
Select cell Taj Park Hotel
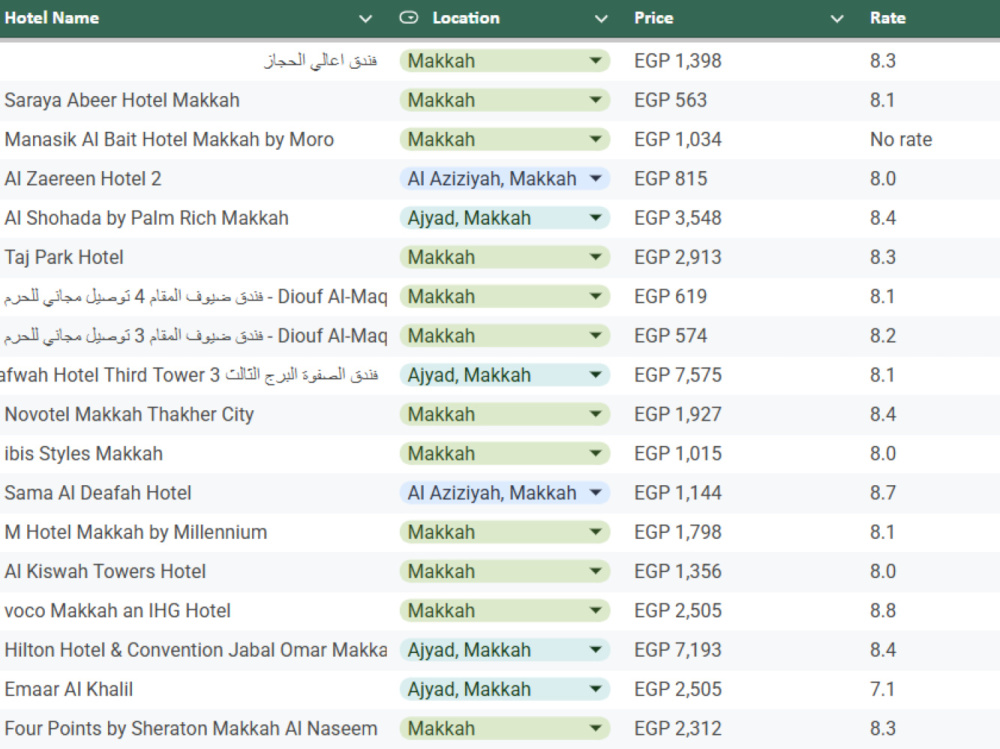[x=64, y=257]
